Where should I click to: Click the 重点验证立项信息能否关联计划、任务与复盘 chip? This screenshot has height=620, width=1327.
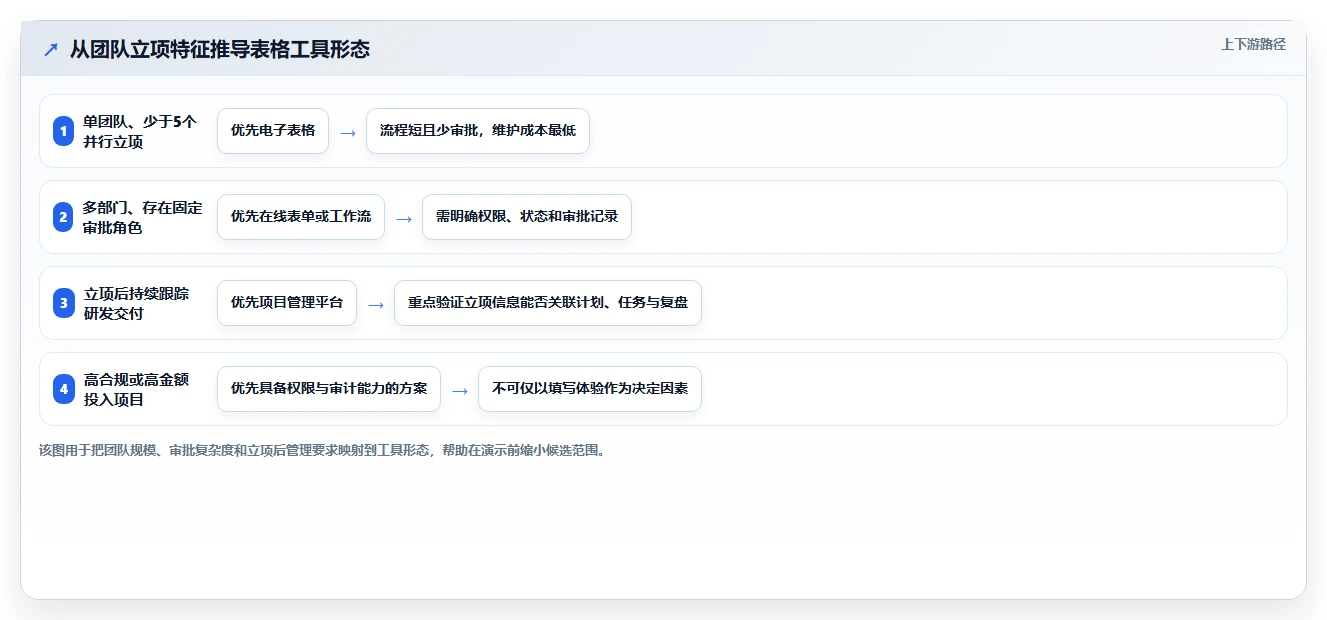[548, 303]
